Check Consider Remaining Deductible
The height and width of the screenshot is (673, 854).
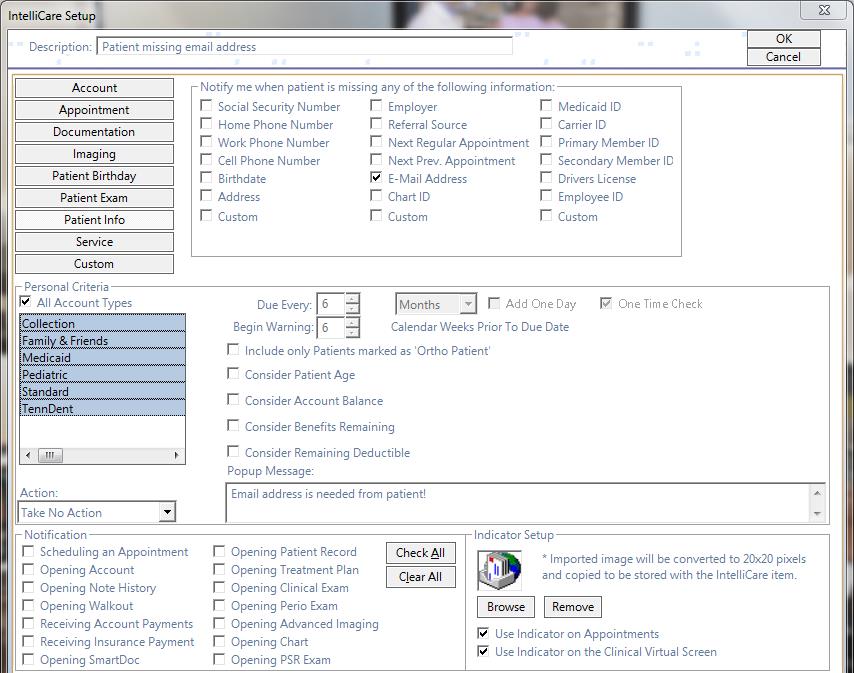click(x=233, y=451)
